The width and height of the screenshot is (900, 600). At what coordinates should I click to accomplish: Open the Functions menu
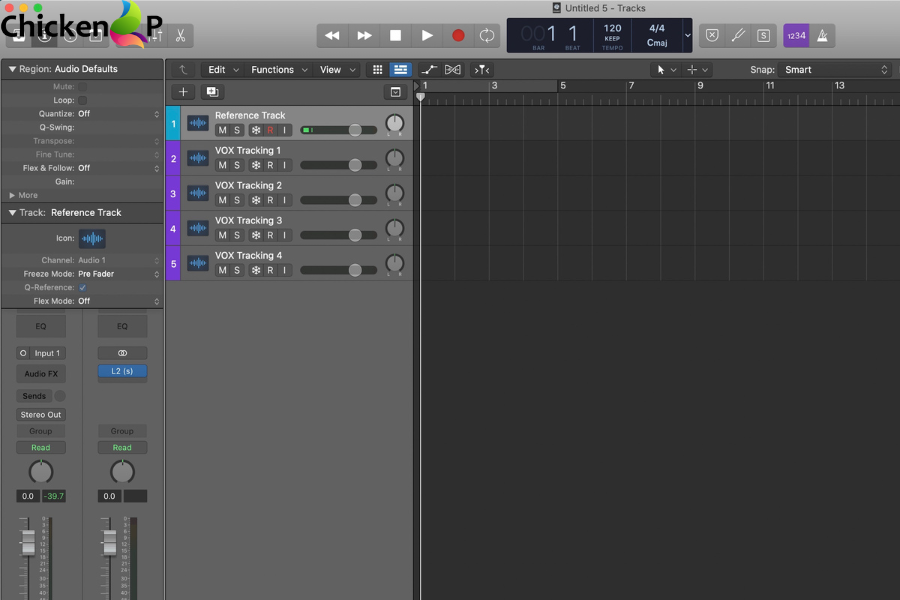272,69
